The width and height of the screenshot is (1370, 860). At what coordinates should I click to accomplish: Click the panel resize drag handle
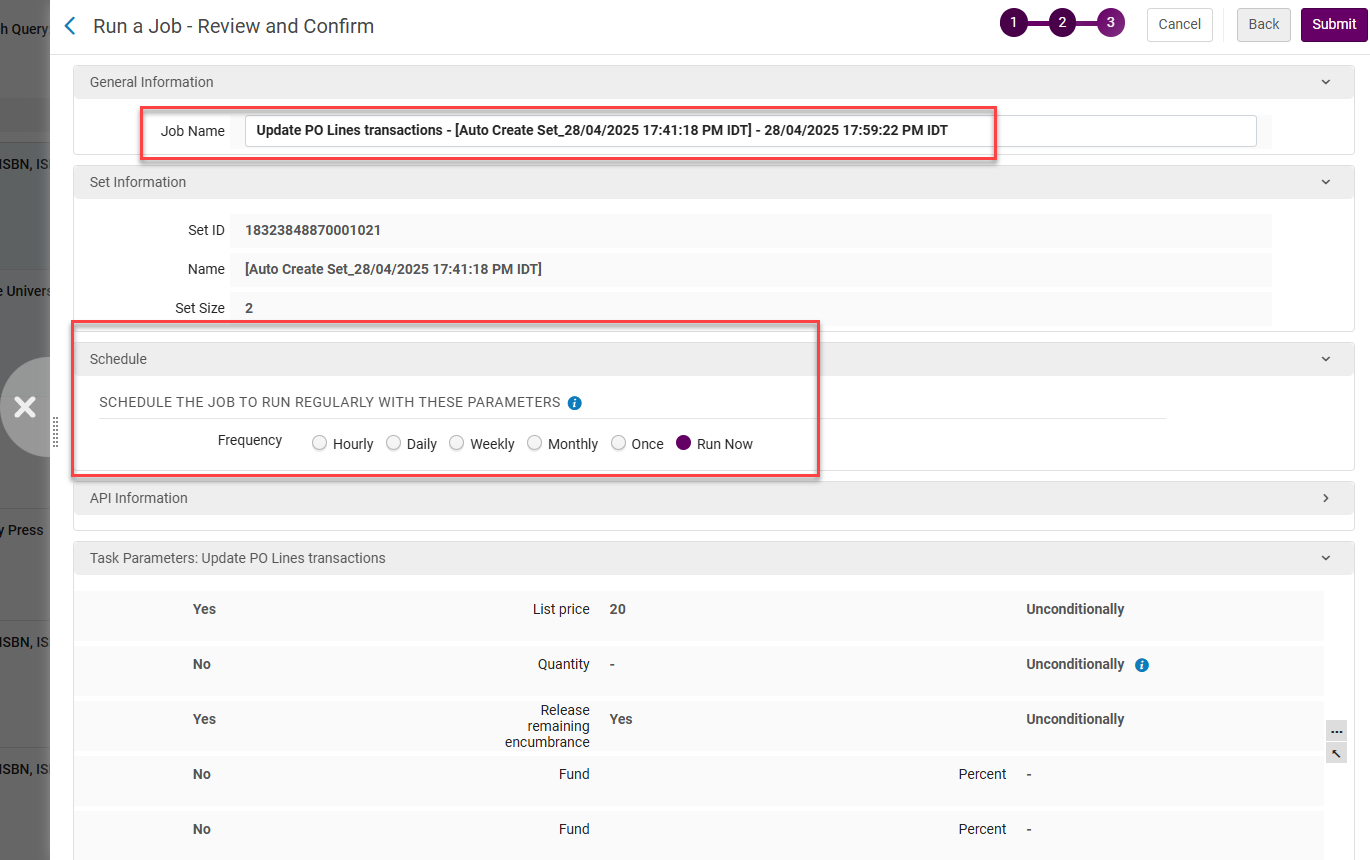56,432
